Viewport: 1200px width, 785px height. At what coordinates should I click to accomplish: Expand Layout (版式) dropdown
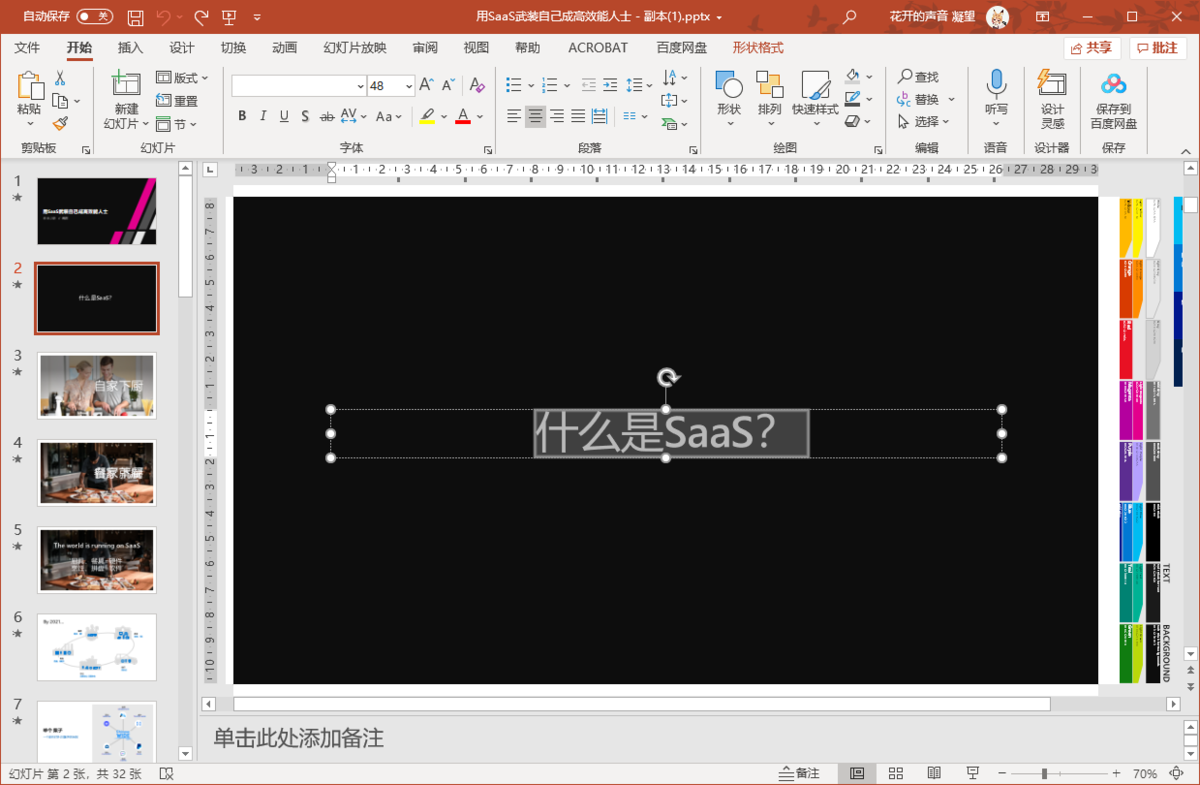182,78
